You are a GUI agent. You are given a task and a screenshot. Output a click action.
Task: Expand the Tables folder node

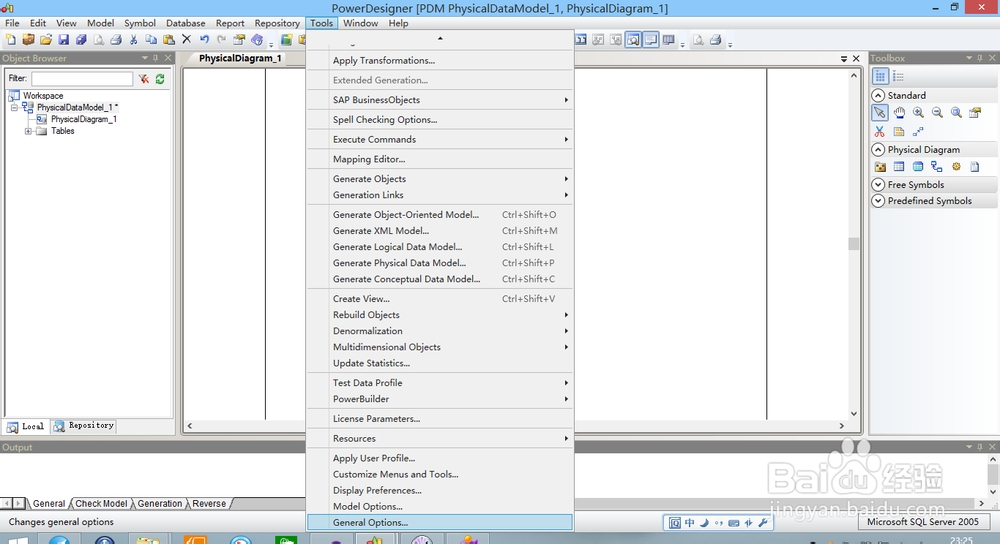click(x=28, y=131)
